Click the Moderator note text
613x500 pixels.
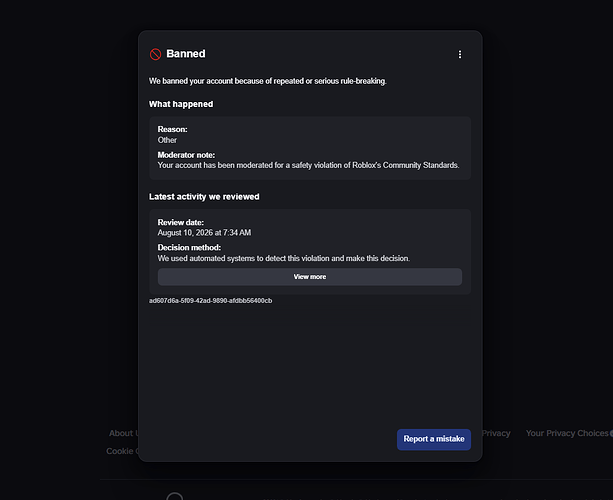308,165
